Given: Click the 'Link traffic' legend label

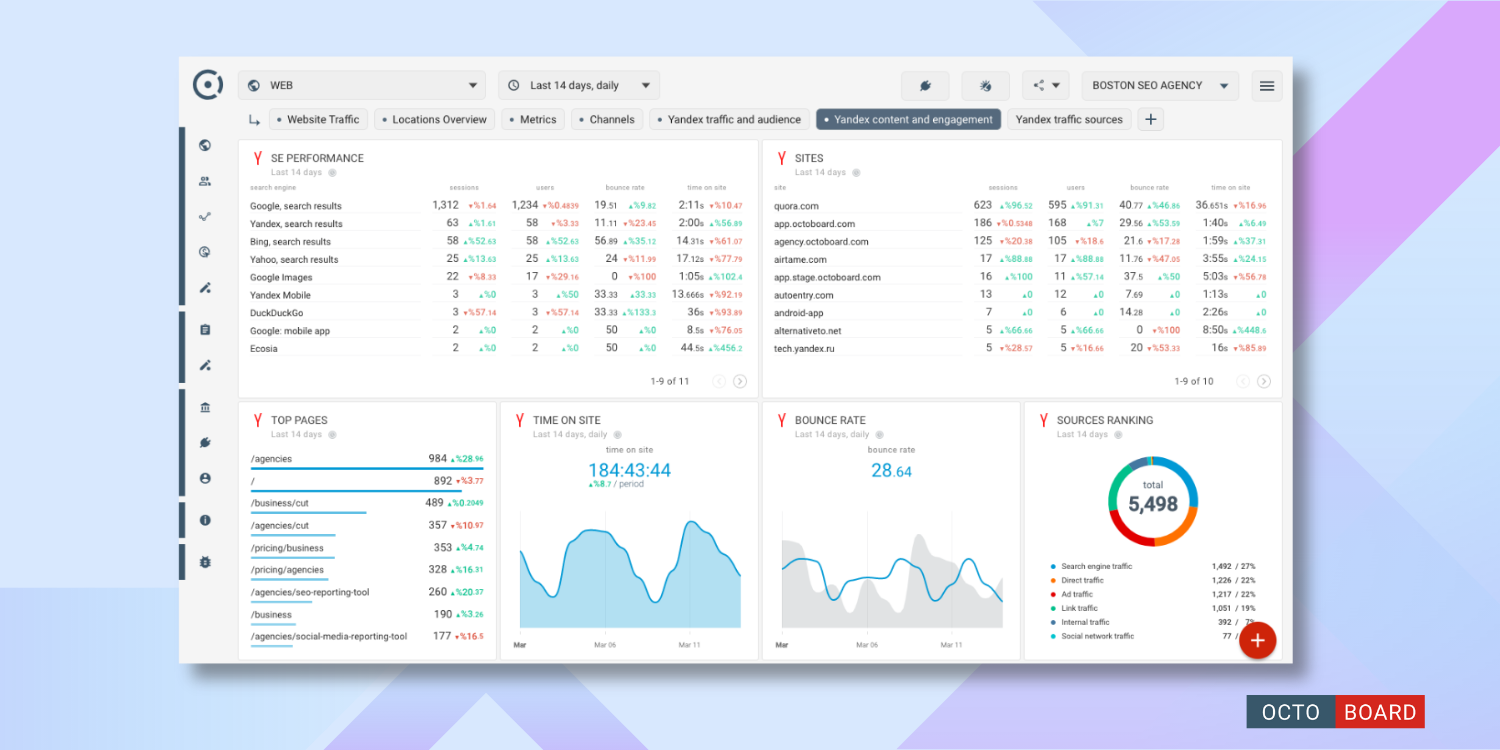Looking at the screenshot, I should pos(1079,608).
